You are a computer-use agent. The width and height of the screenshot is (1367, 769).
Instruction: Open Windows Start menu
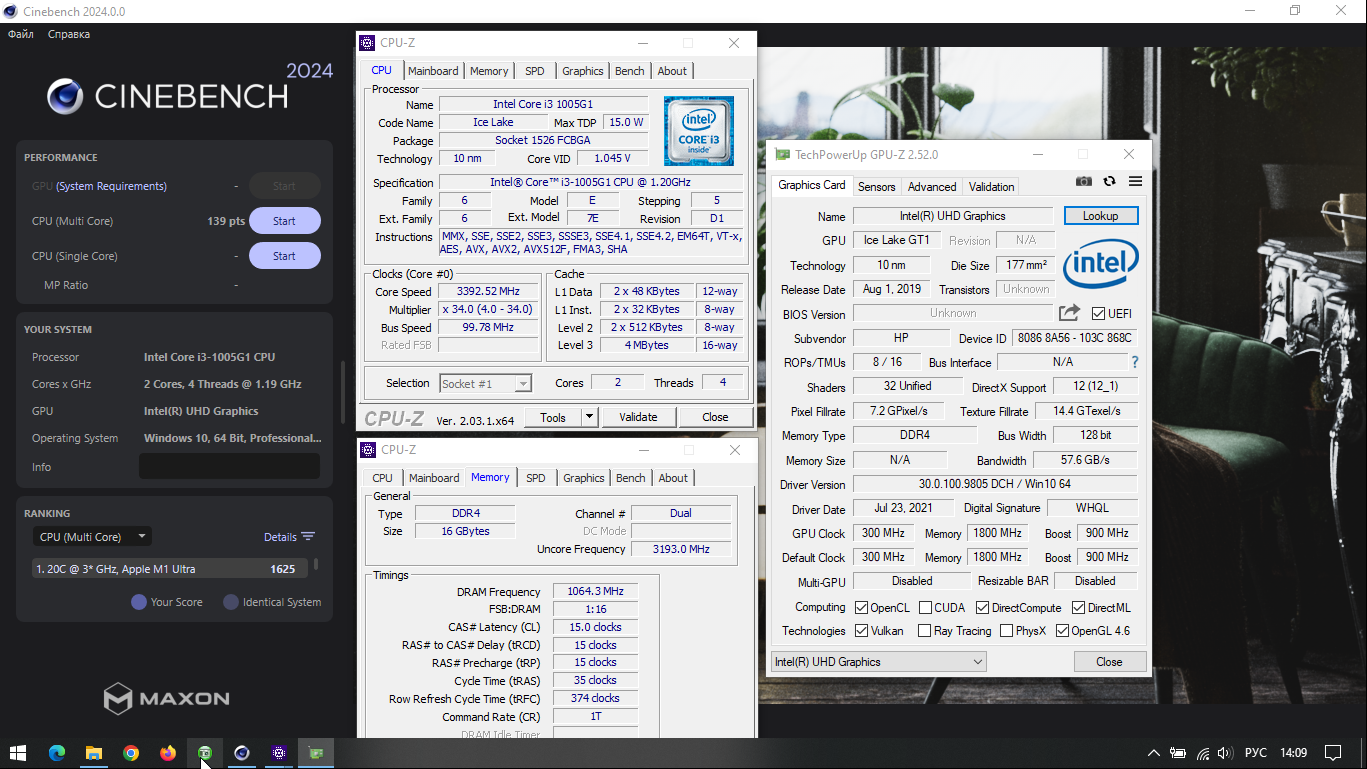(x=18, y=753)
